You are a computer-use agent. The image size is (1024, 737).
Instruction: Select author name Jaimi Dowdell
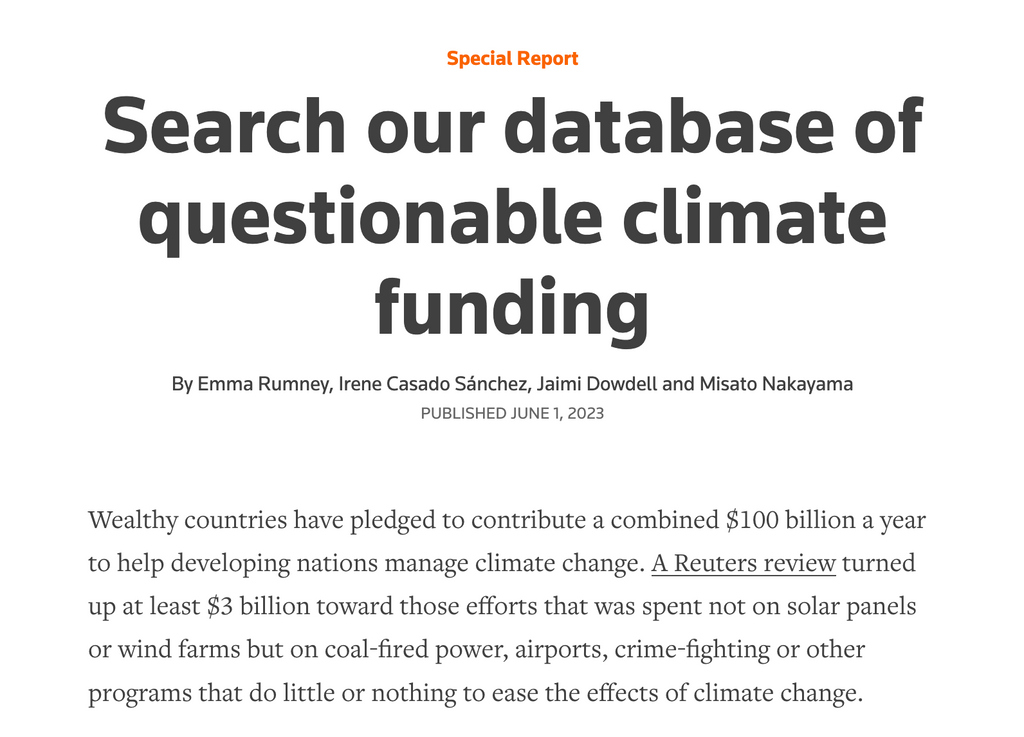(597, 383)
